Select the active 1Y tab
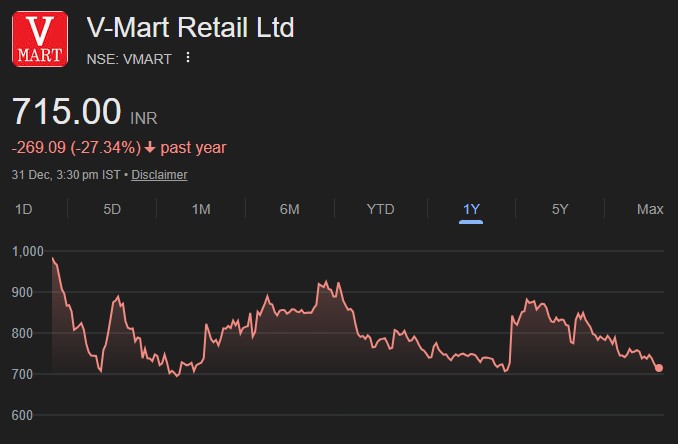 pyautogui.click(x=471, y=209)
